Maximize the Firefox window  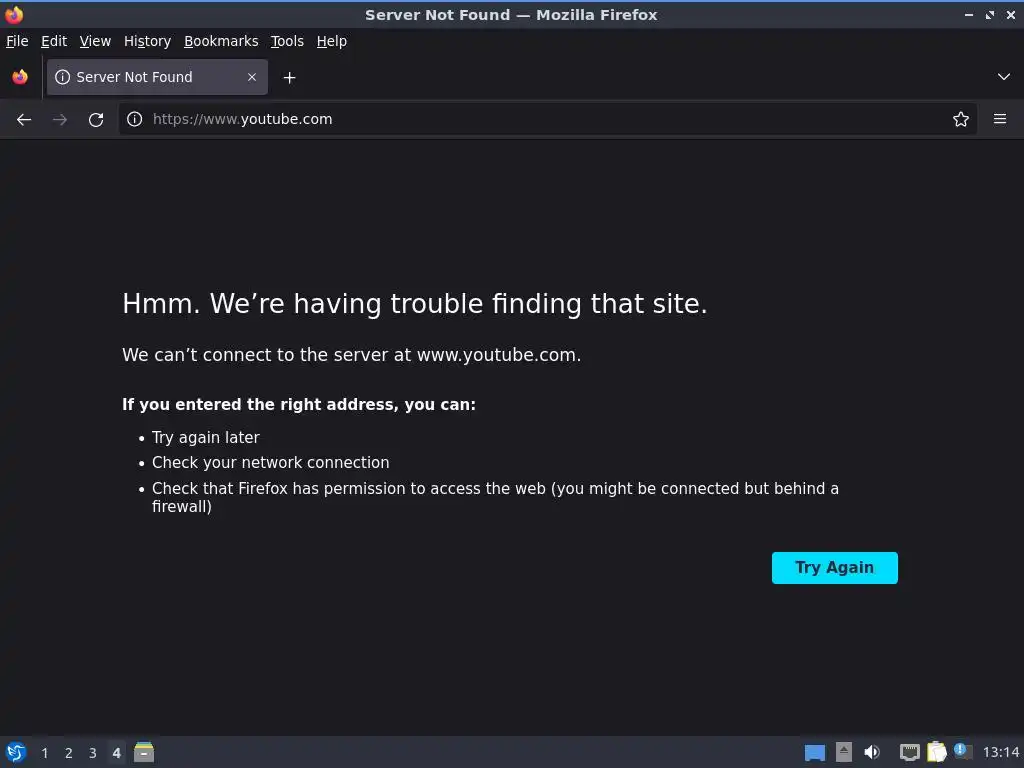pyautogui.click(x=990, y=14)
